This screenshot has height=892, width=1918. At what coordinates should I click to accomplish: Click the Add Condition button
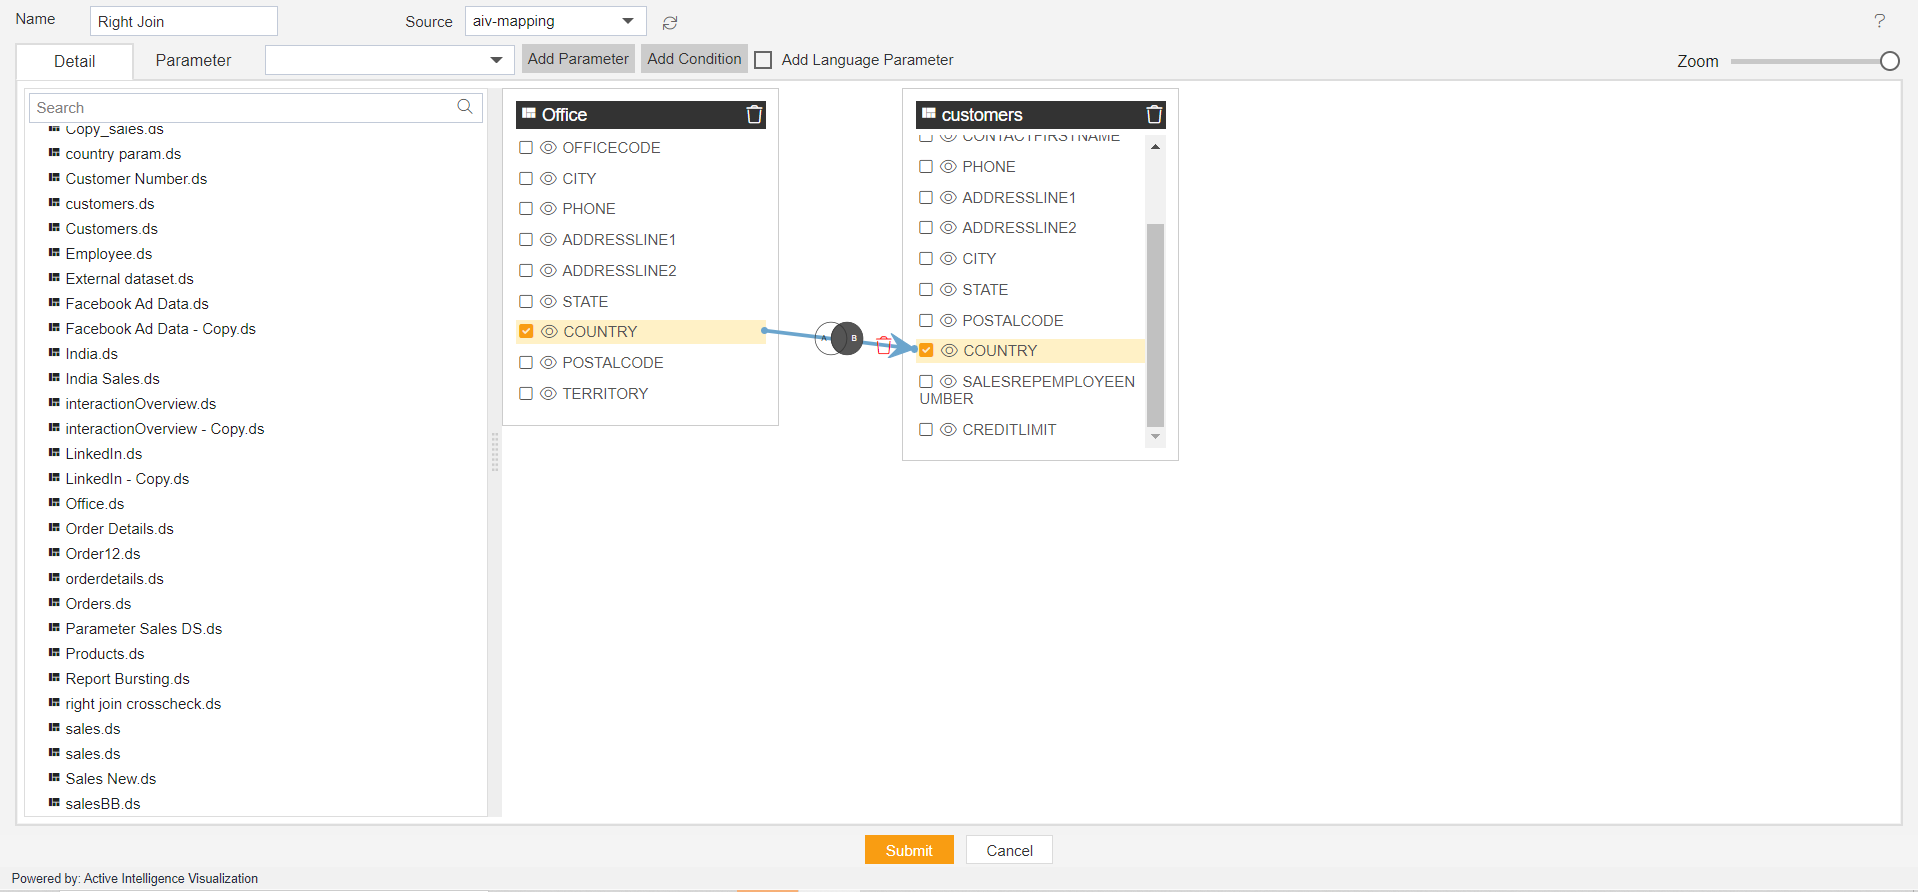[x=694, y=59]
